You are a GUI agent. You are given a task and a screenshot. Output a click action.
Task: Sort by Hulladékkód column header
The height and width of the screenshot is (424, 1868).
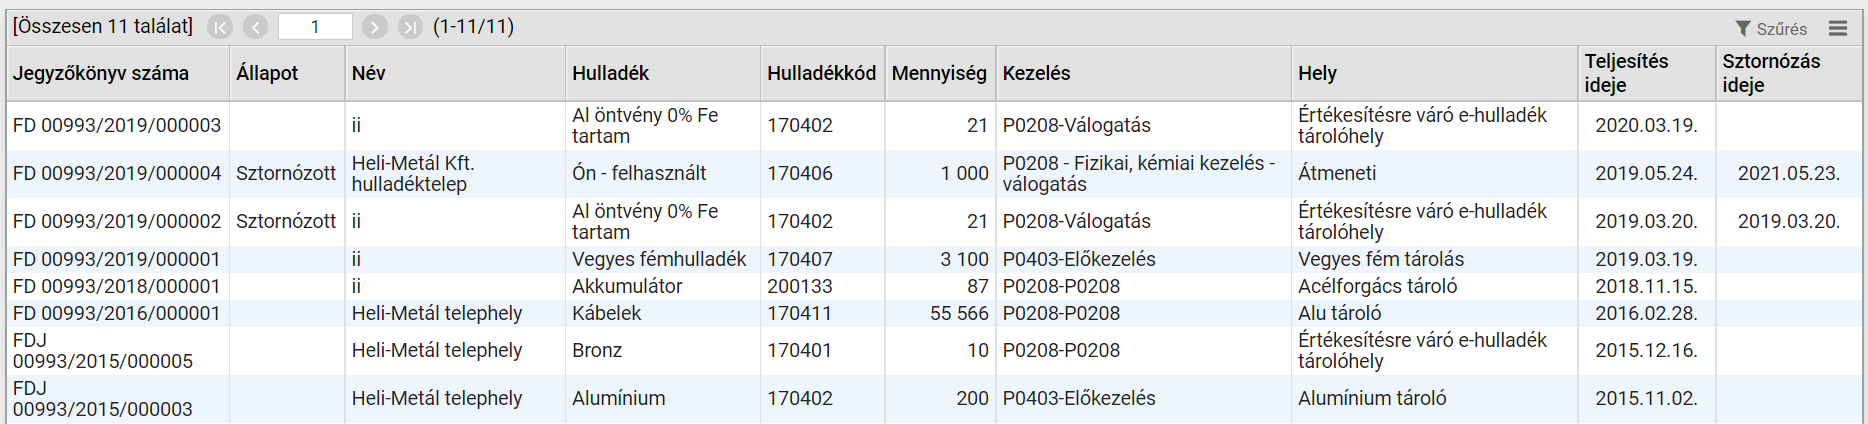(822, 73)
